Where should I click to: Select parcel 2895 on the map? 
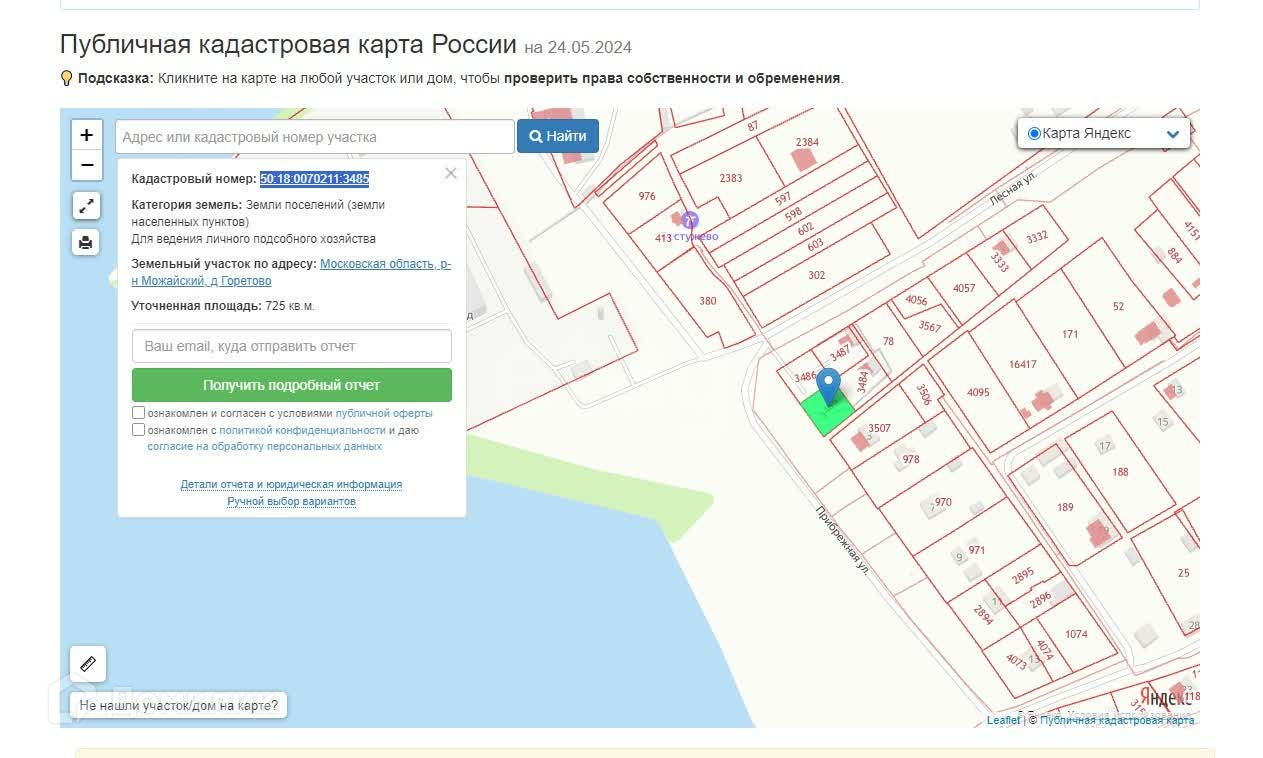point(1022,576)
